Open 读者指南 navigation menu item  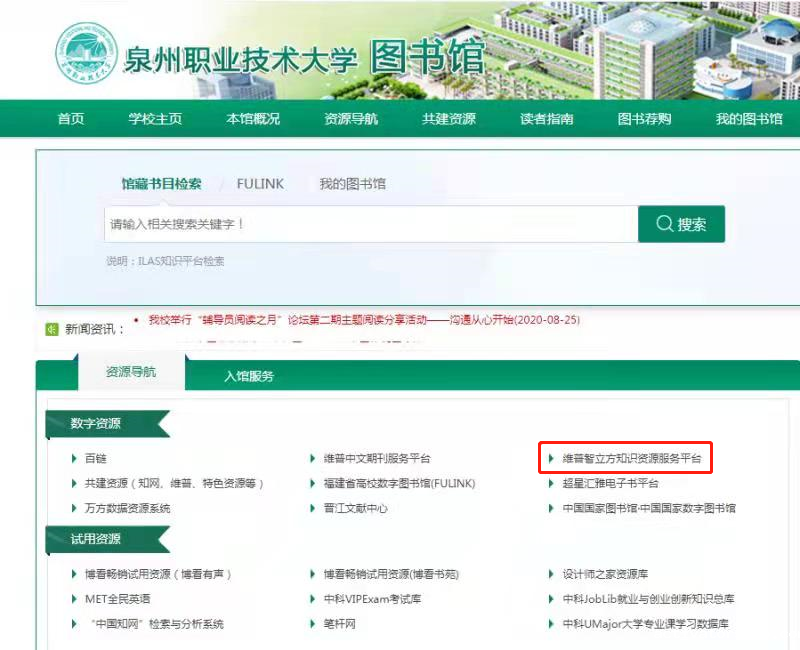(x=547, y=119)
